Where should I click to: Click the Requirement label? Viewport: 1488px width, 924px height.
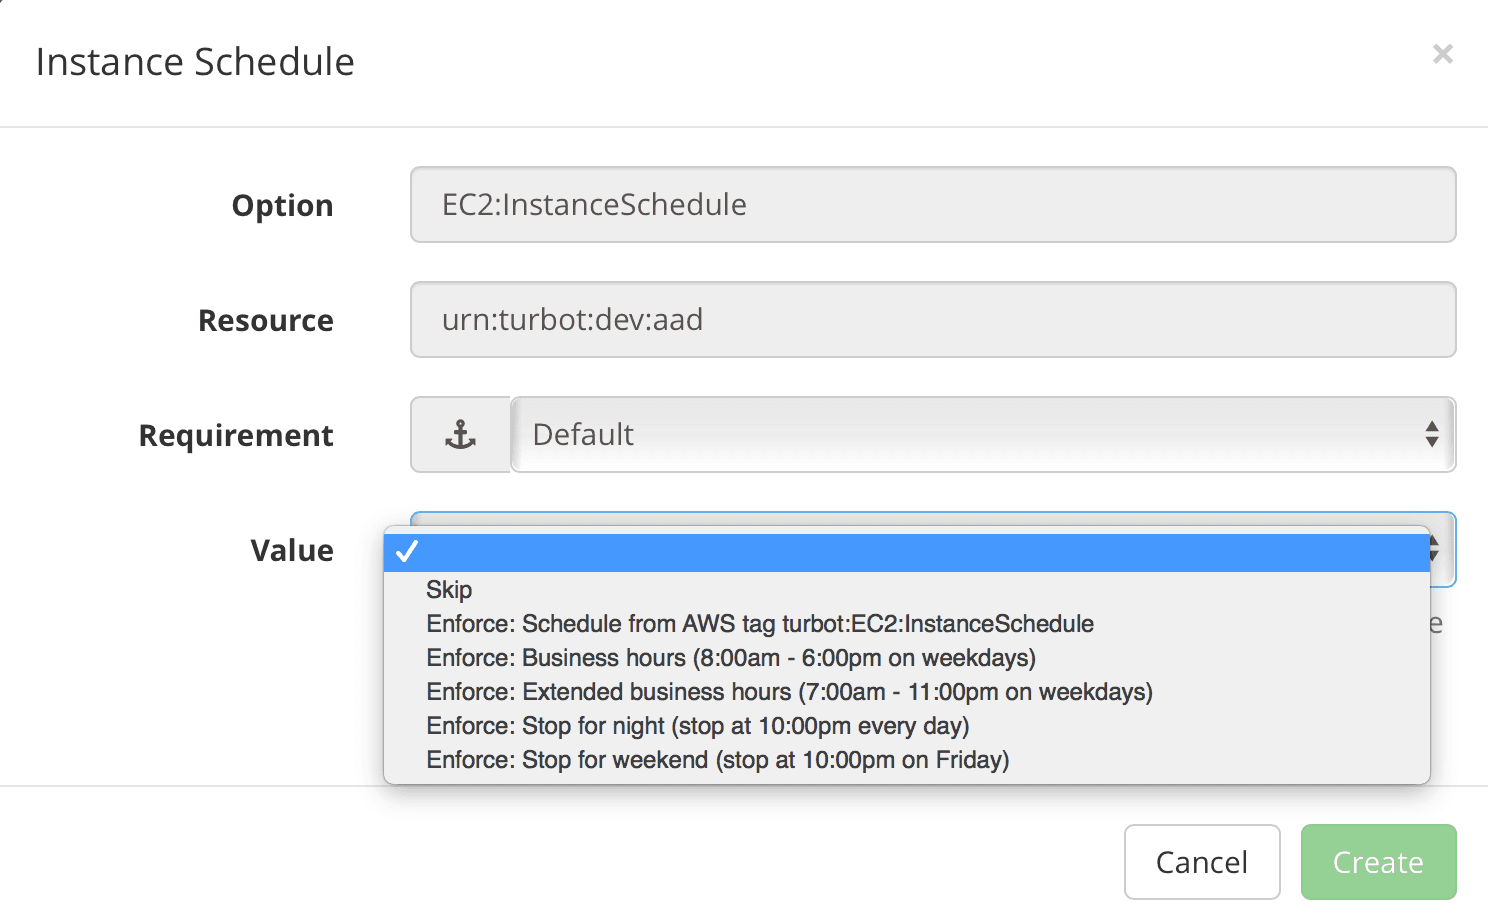236,435
